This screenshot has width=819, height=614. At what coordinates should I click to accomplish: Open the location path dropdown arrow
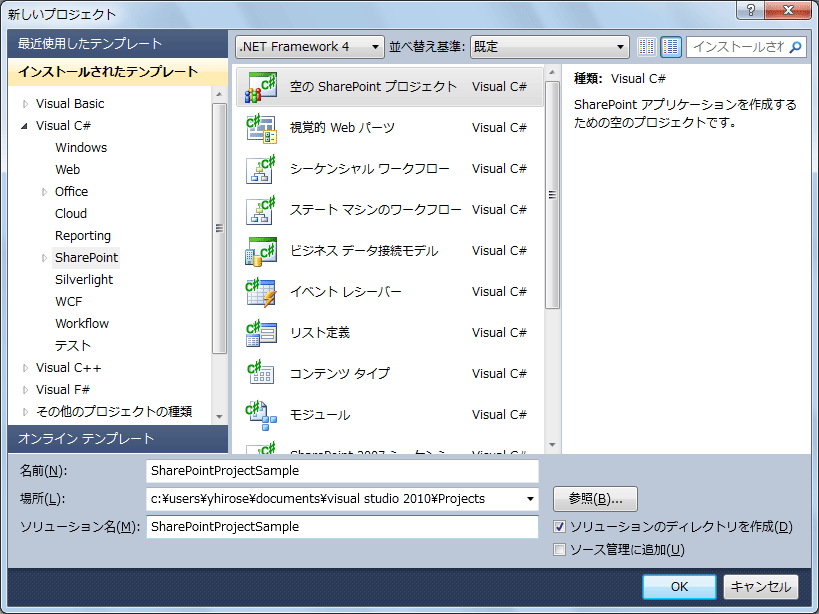(x=530, y=499)
